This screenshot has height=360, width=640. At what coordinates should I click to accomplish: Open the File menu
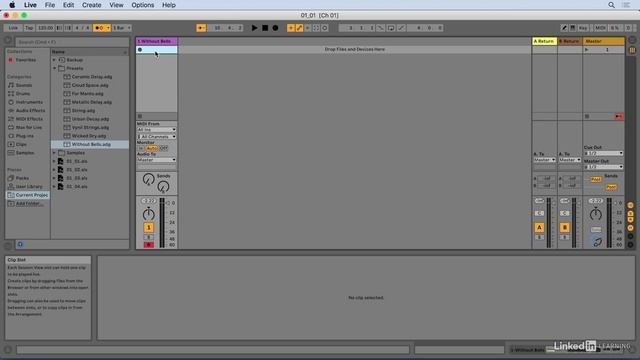[50, 5]
